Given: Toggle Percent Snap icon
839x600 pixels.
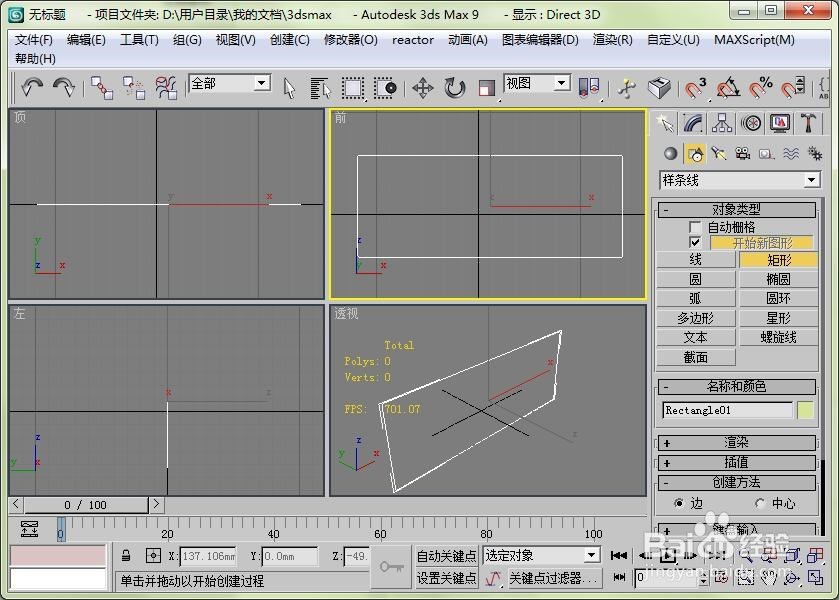Looking at the screenshot, I should point(760,88).
